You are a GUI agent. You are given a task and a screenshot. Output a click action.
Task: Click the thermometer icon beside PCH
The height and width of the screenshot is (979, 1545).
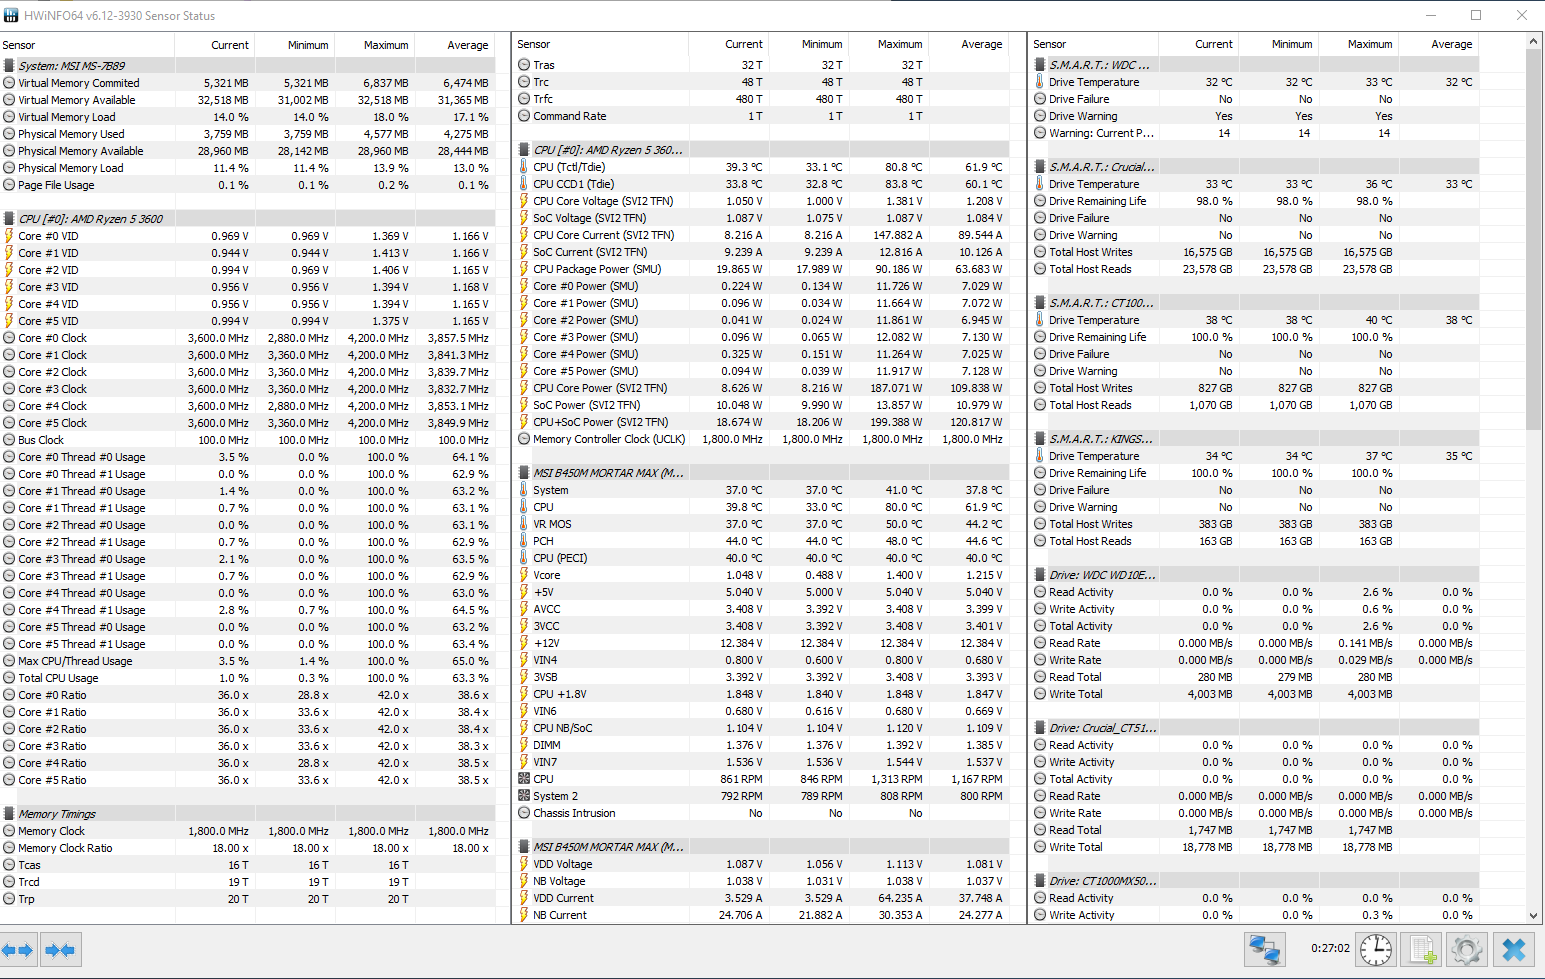524,541
